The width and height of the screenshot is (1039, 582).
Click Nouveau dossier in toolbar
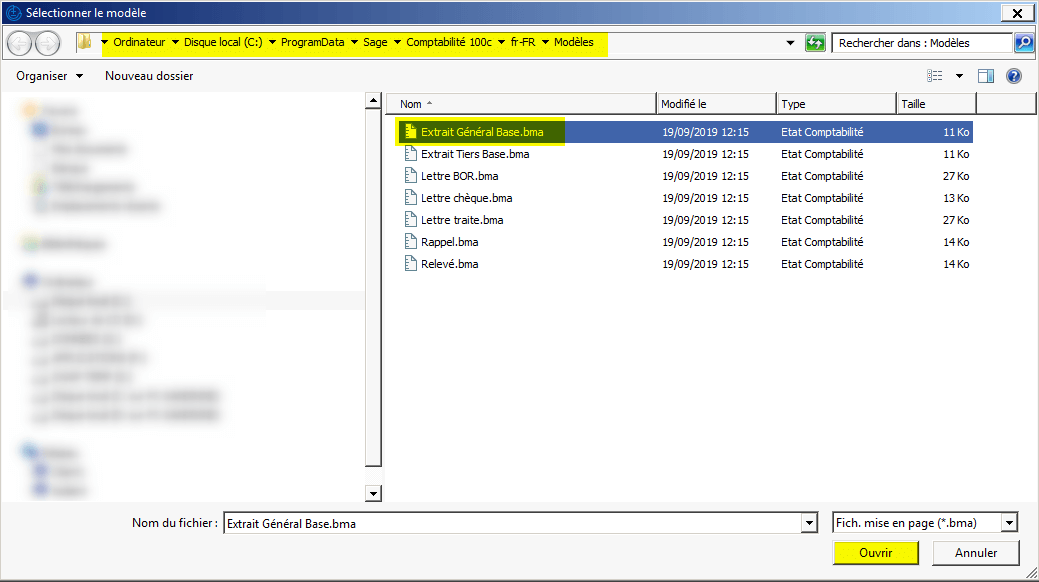(x=149, y=76)
